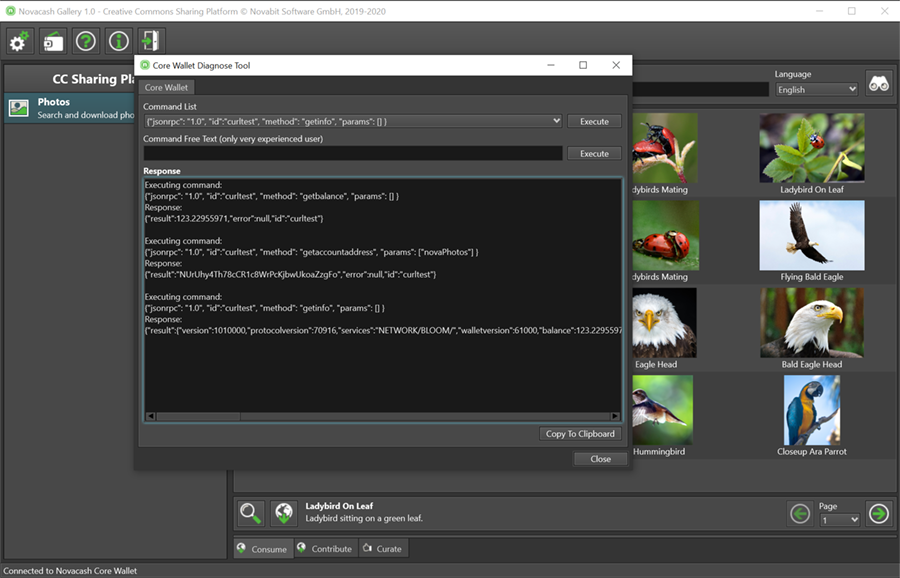
Task: Select the Closeup Ara Parrot thumbnail
Action: tap(812, 410)
